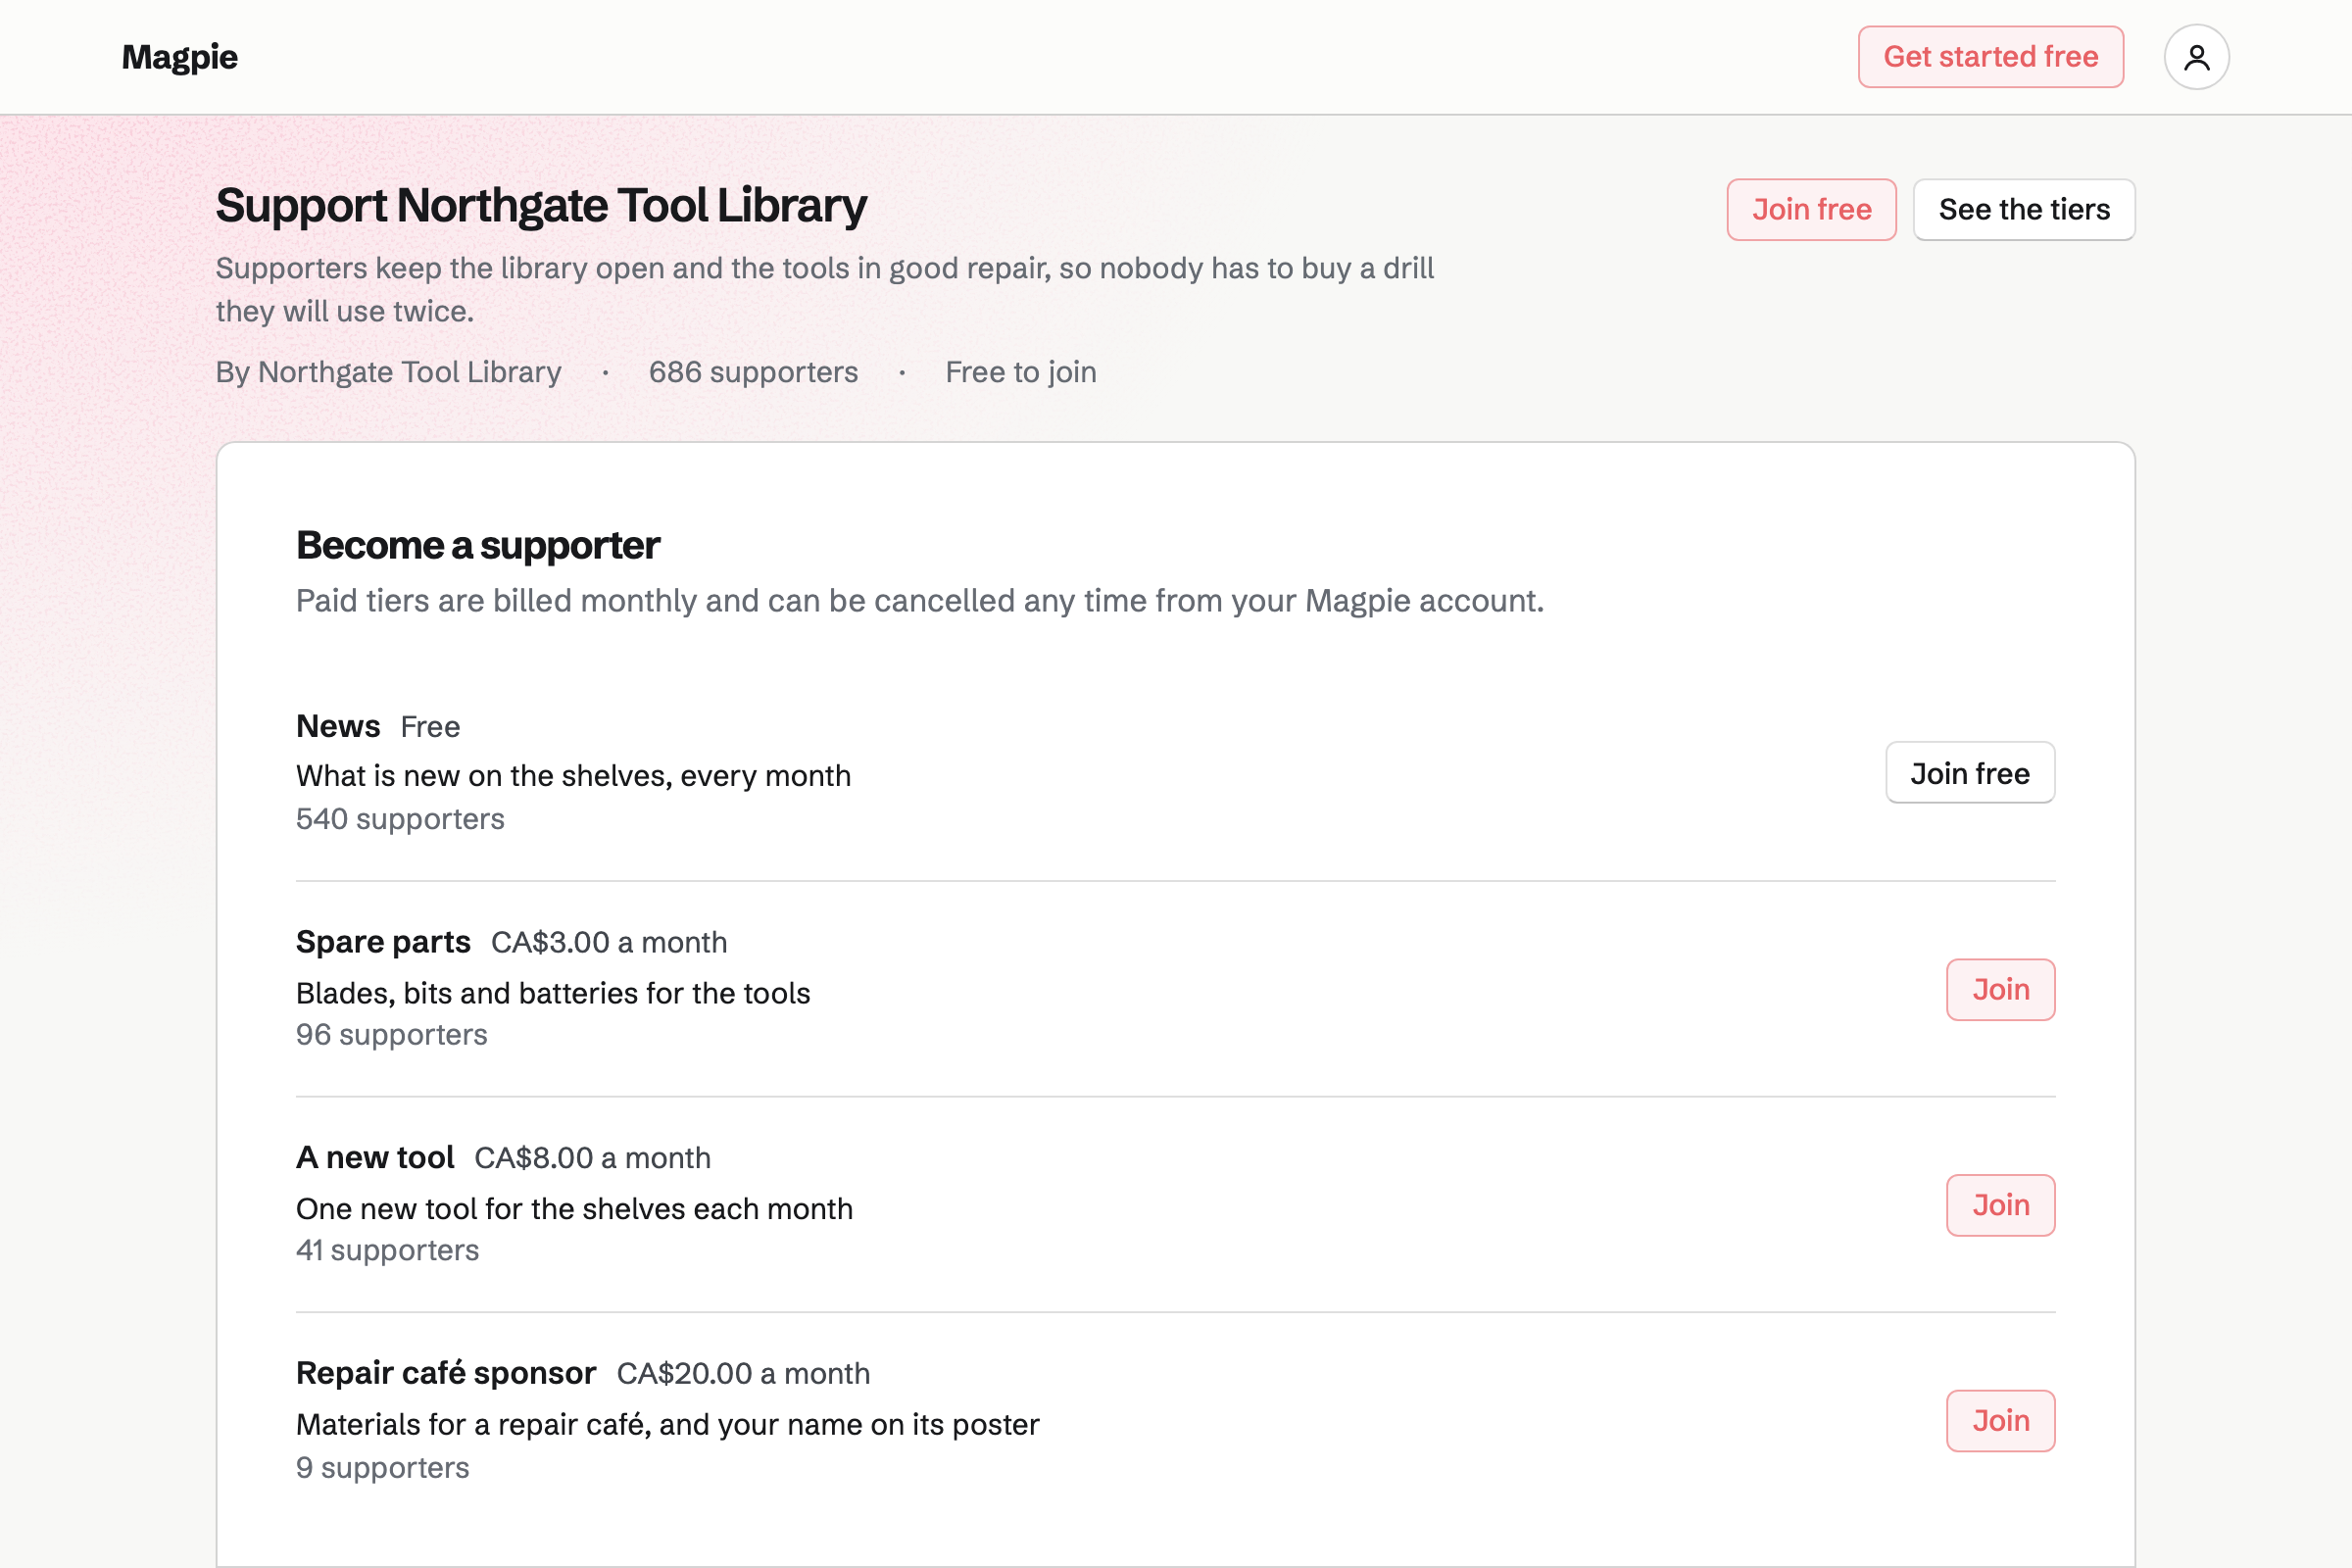The width and height of the screenshot is (2352, 1568).
Task: Click Repair café sponsor title
Action: (x=446, y=1373)
